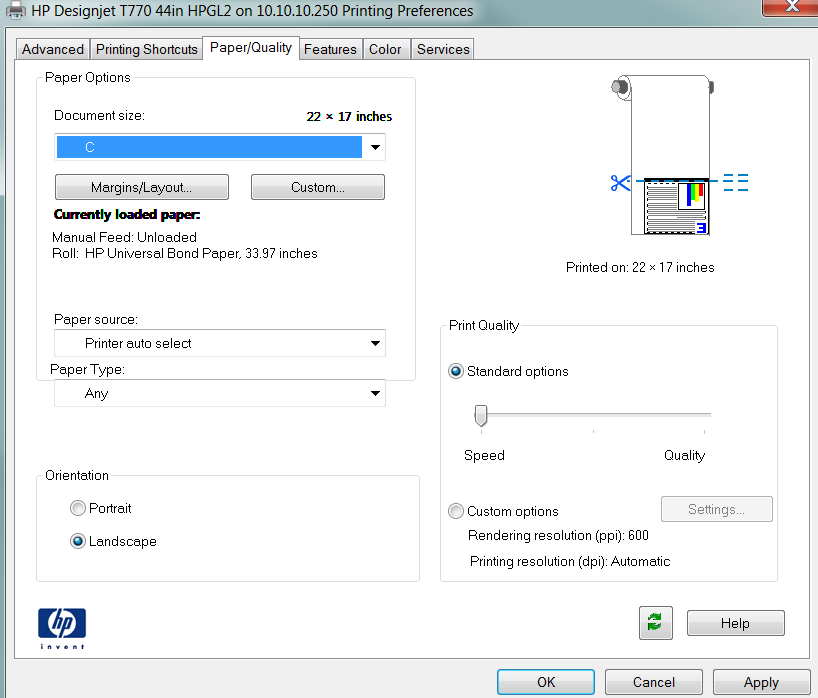Click the '22 × 17 inches' document size text

tap(349, 116)
